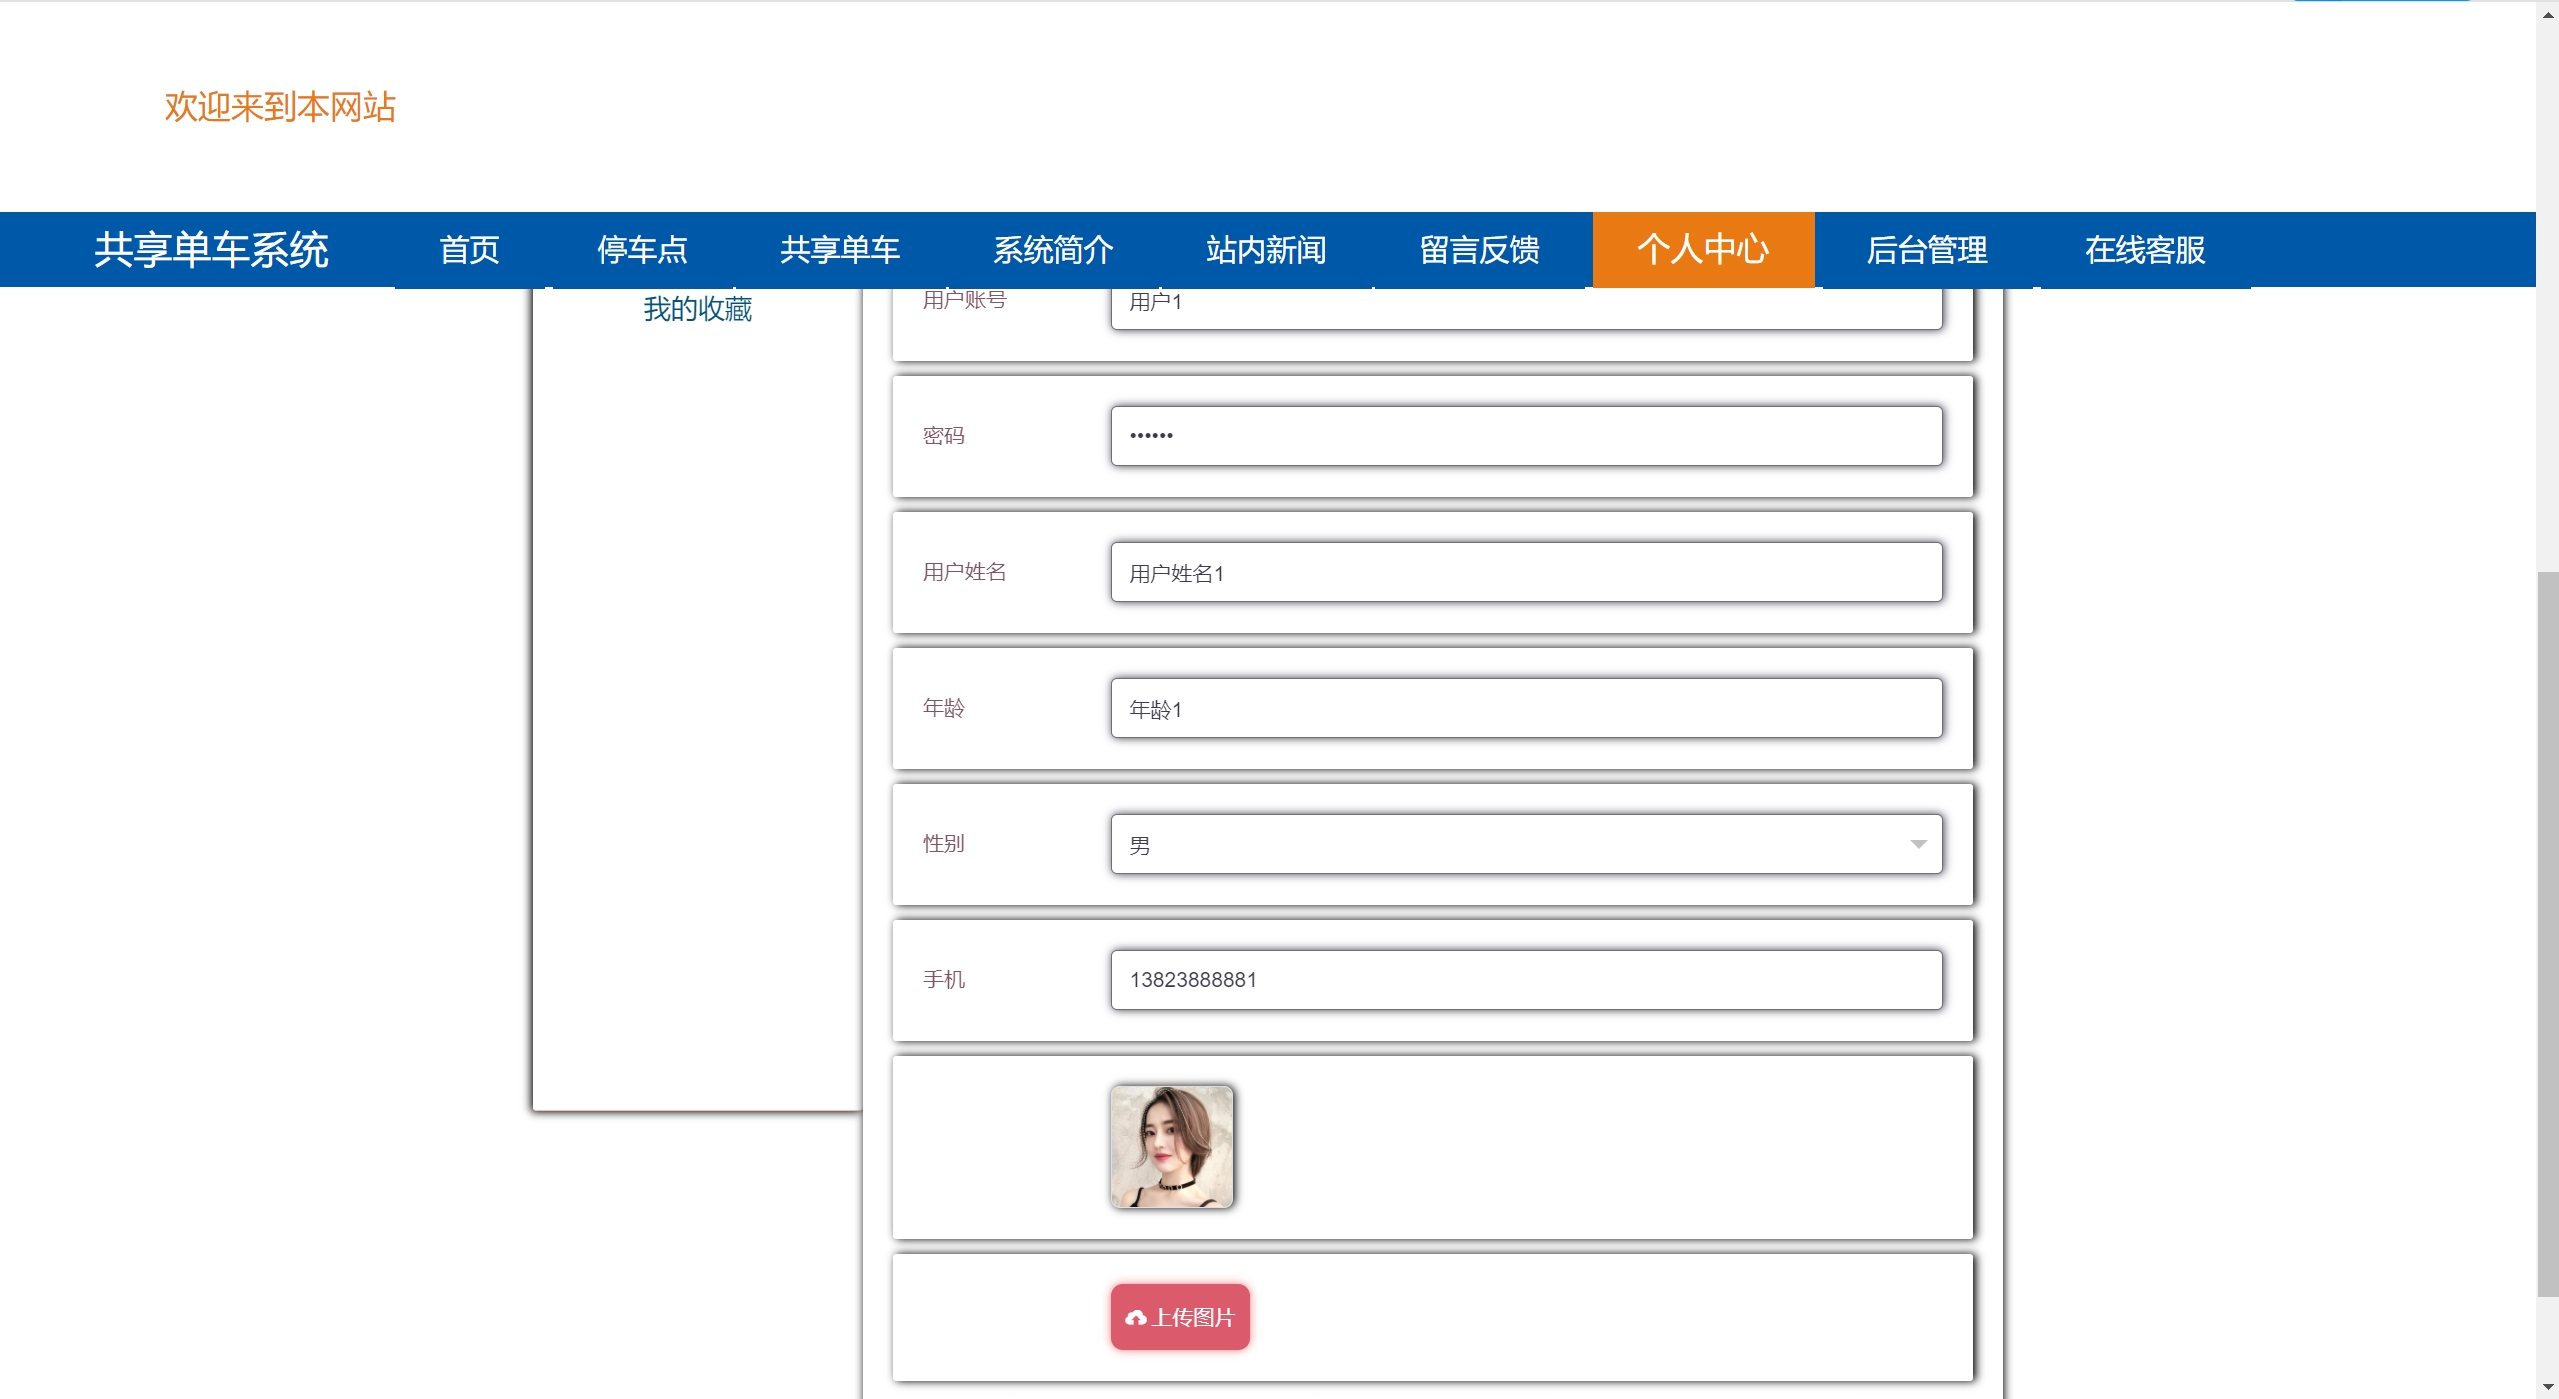Expand the gender dropdown arrow
This screenshot has width=2559, height=1399.
[1918, 844]
